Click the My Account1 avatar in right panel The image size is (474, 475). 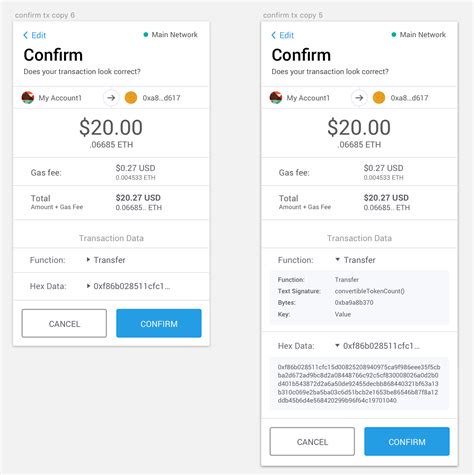click(x=276, y=98)
